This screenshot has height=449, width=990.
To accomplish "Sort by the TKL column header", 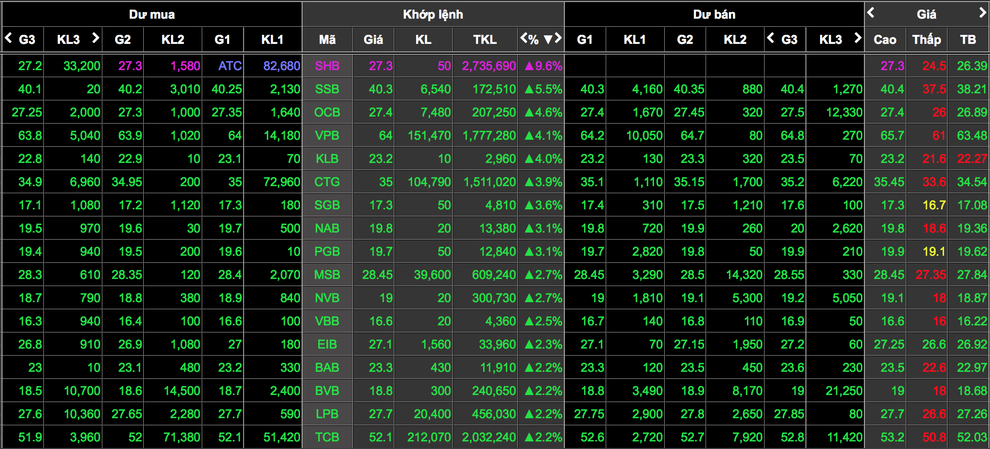I will pos(485,40).
